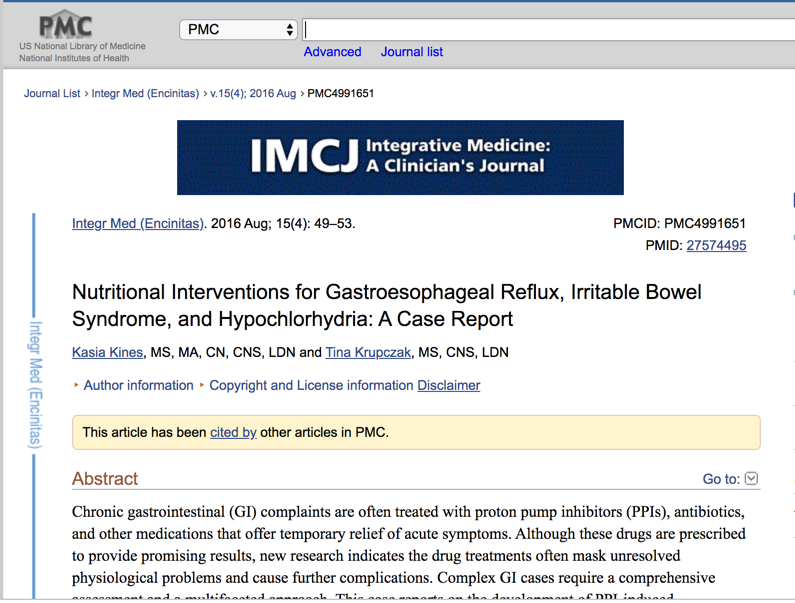Open the PMC database dropdown

pos(238,29)
